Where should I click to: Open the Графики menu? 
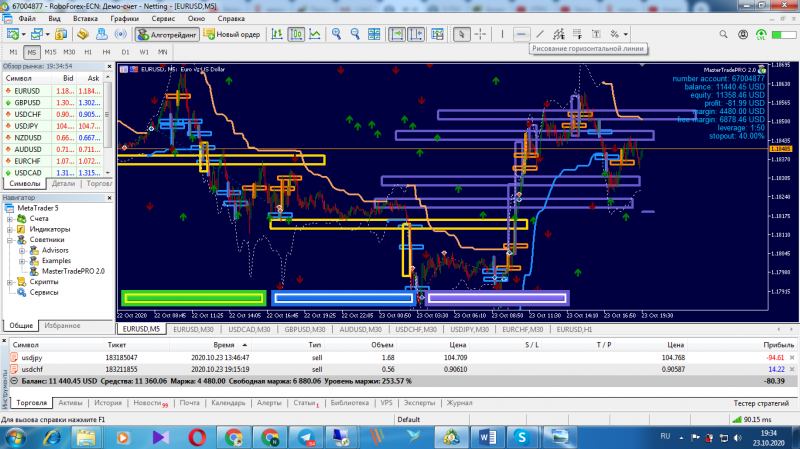(x=125, y=18)
